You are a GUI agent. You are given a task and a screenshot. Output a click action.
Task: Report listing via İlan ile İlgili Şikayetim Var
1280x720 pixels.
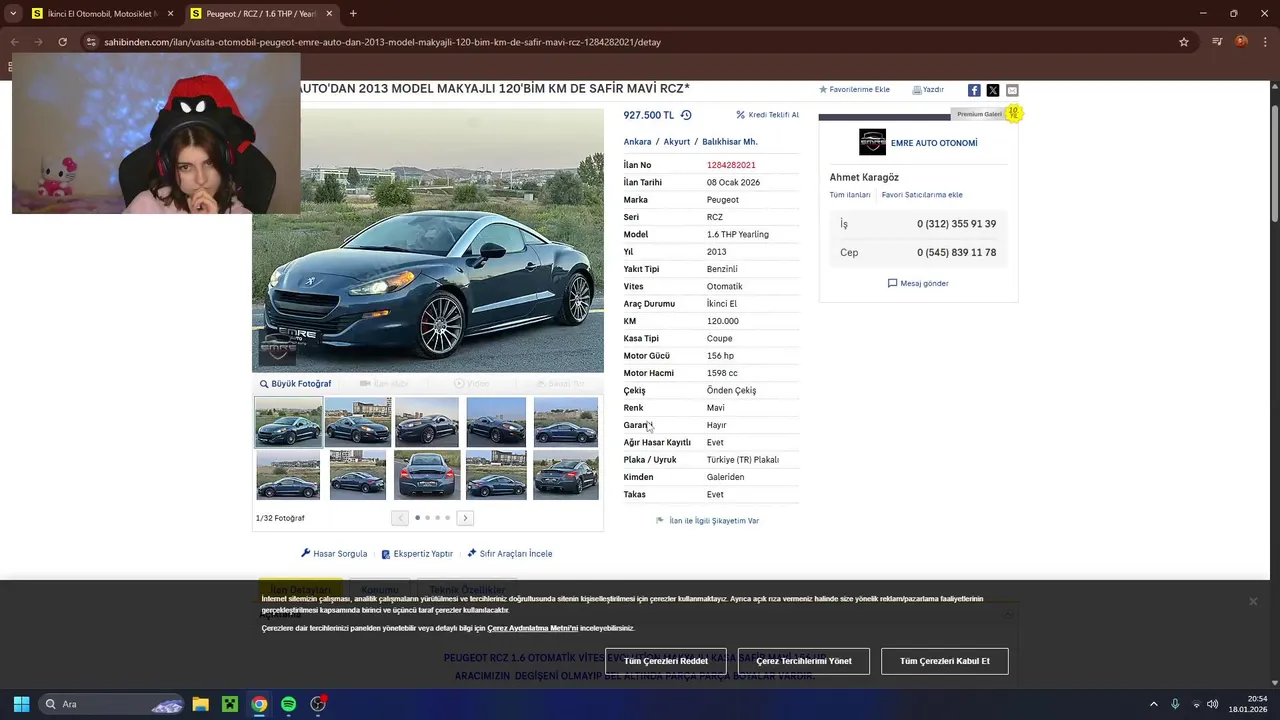(x=707, y=521)
